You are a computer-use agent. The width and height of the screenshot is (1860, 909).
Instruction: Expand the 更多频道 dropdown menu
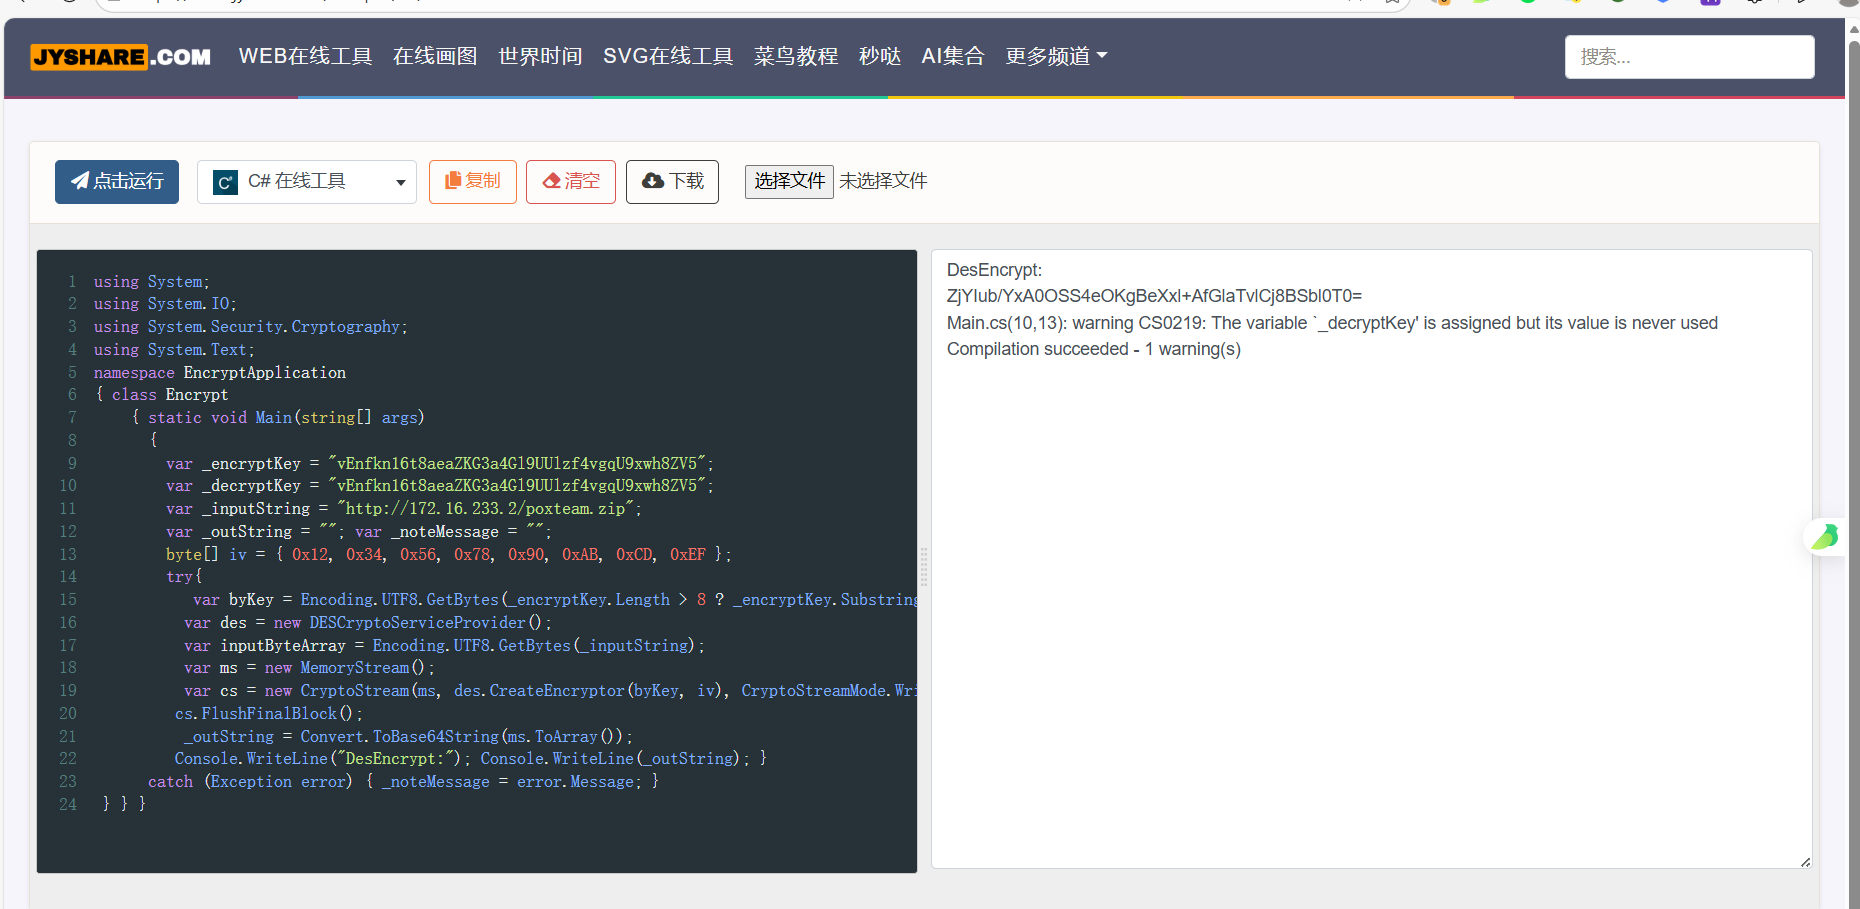pos(1056,57)
